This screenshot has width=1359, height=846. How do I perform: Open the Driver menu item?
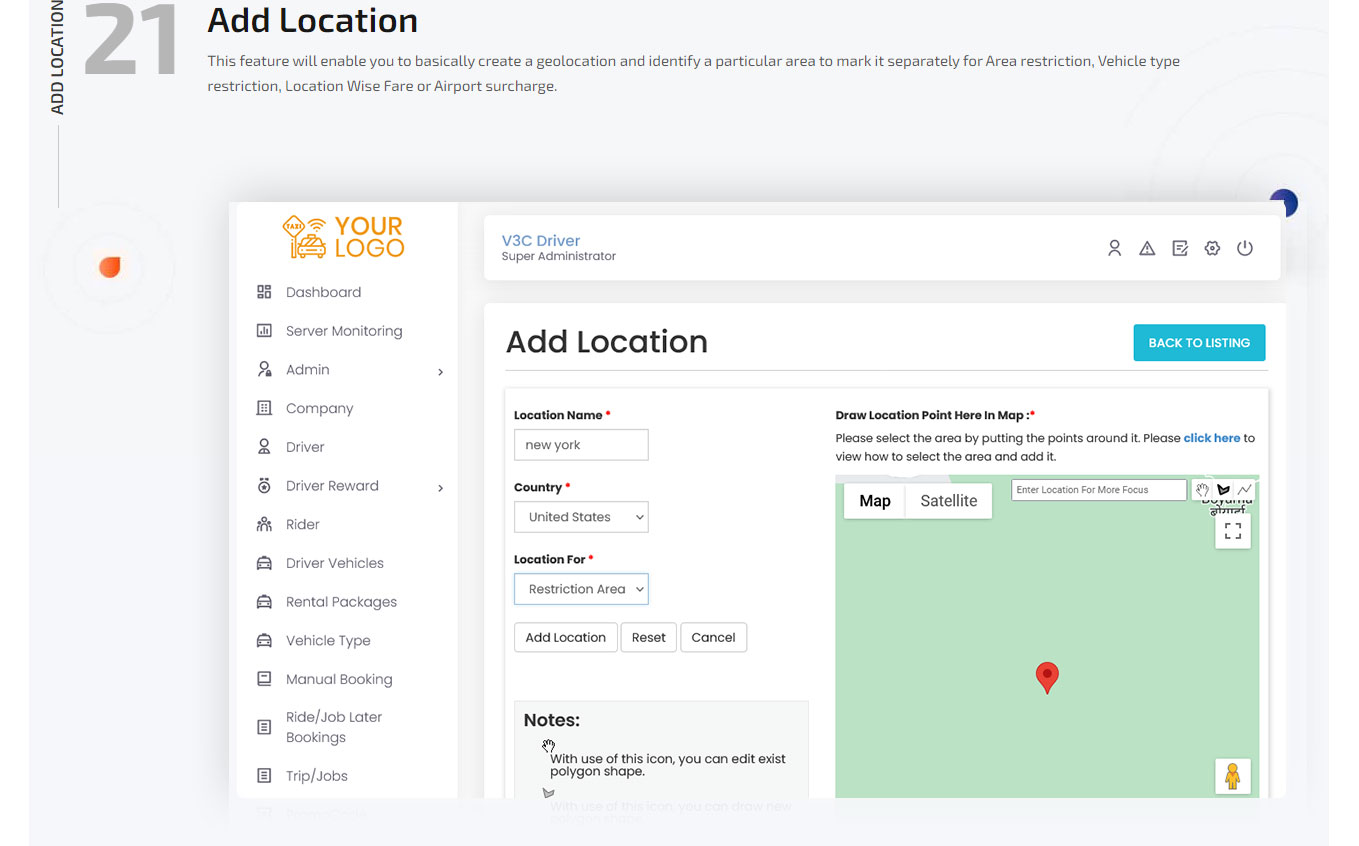[305, 447]
